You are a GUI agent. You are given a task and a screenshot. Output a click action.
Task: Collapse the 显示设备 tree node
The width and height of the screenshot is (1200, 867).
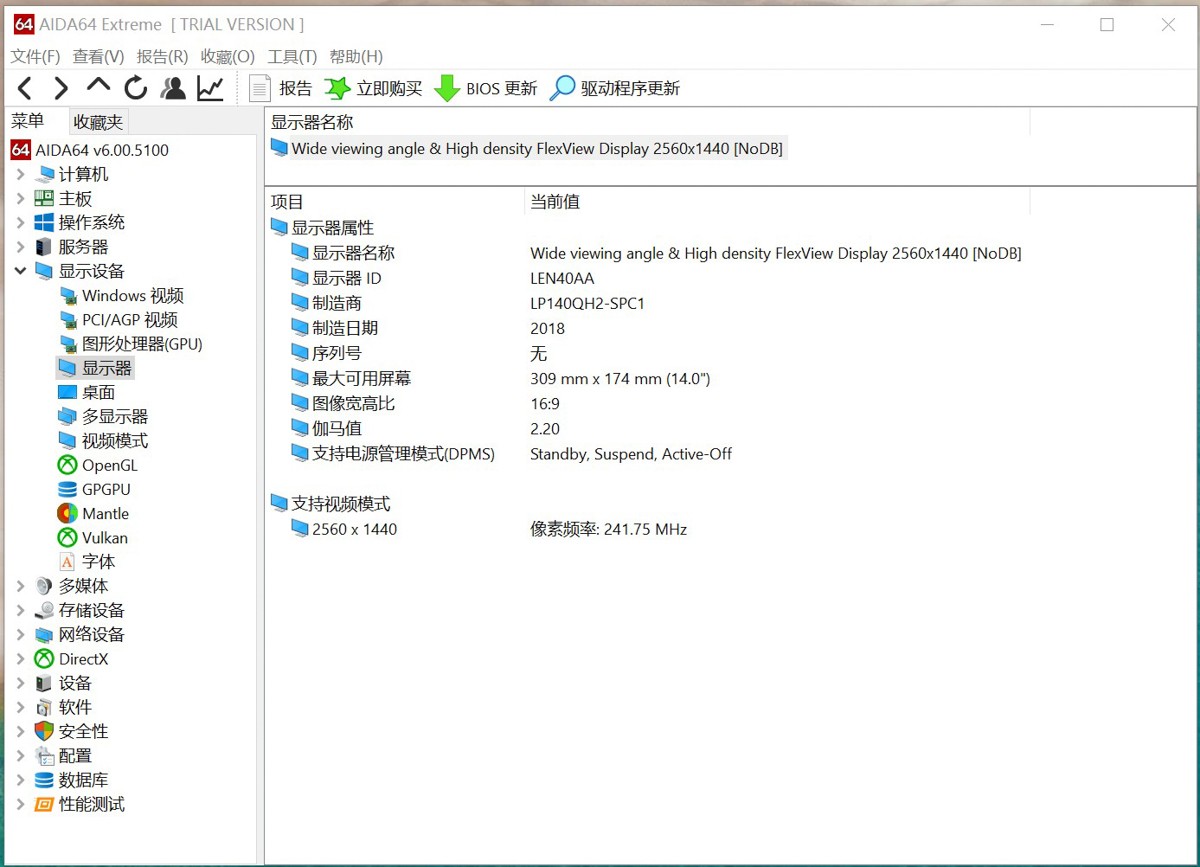pyautogui.click(x=20, y=271)
